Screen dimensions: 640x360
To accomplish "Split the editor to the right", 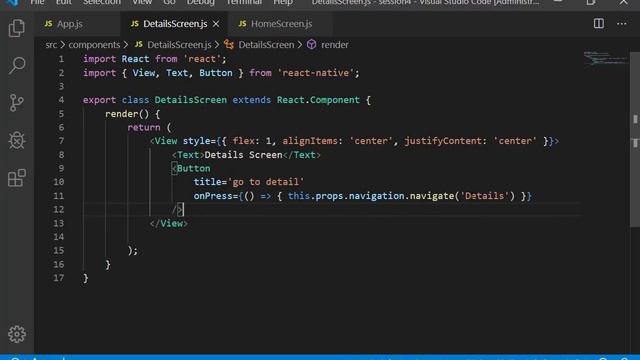I will (x=599, y=24).
